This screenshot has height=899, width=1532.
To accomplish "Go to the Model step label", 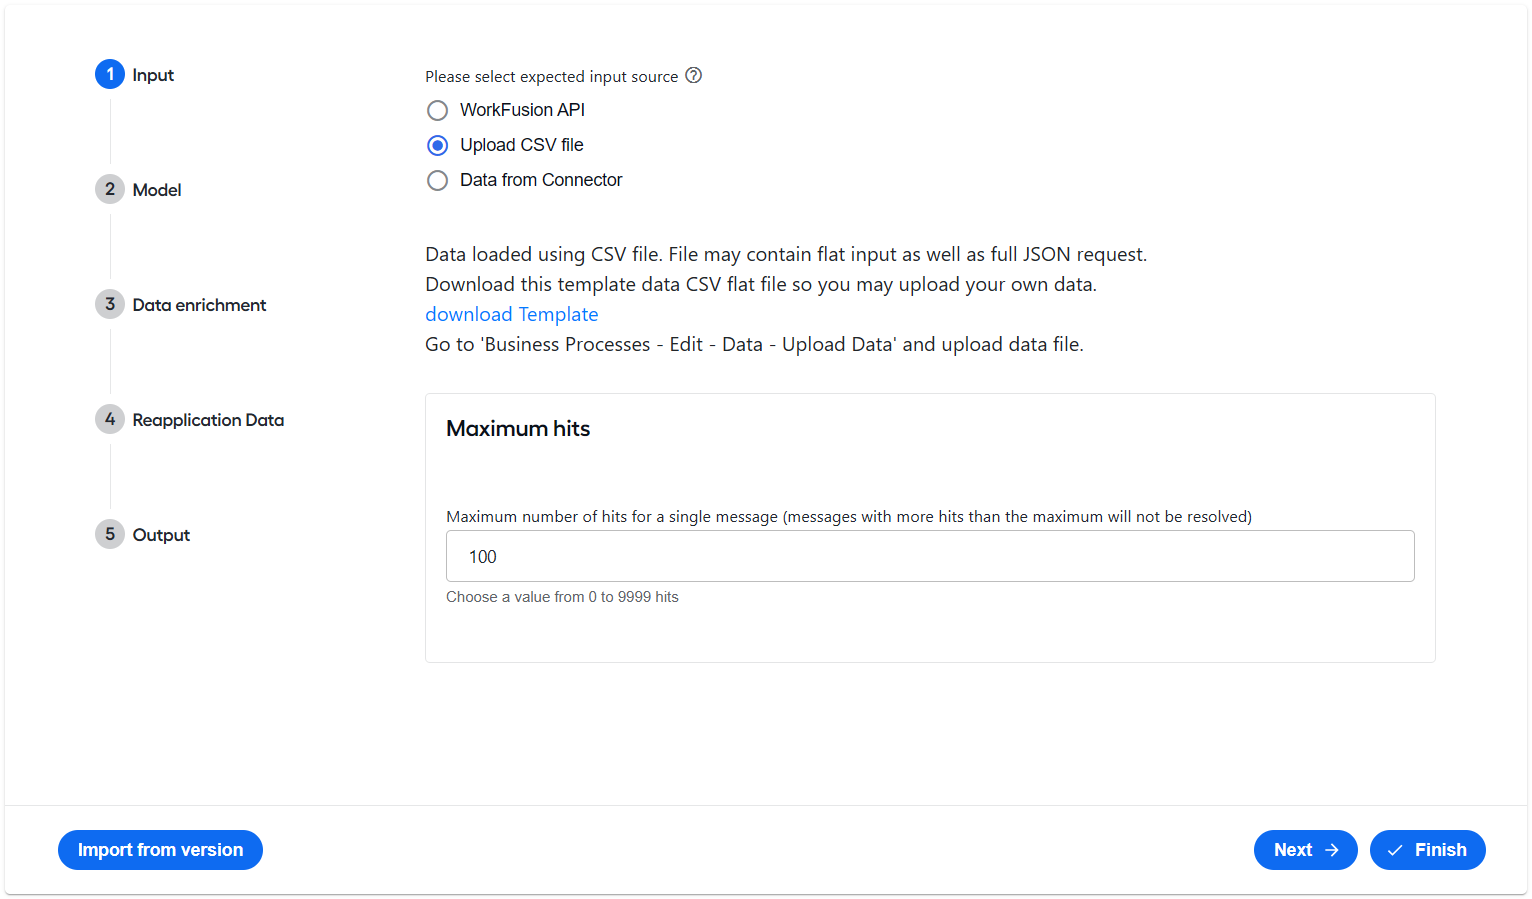I will [x=157, y=190].
